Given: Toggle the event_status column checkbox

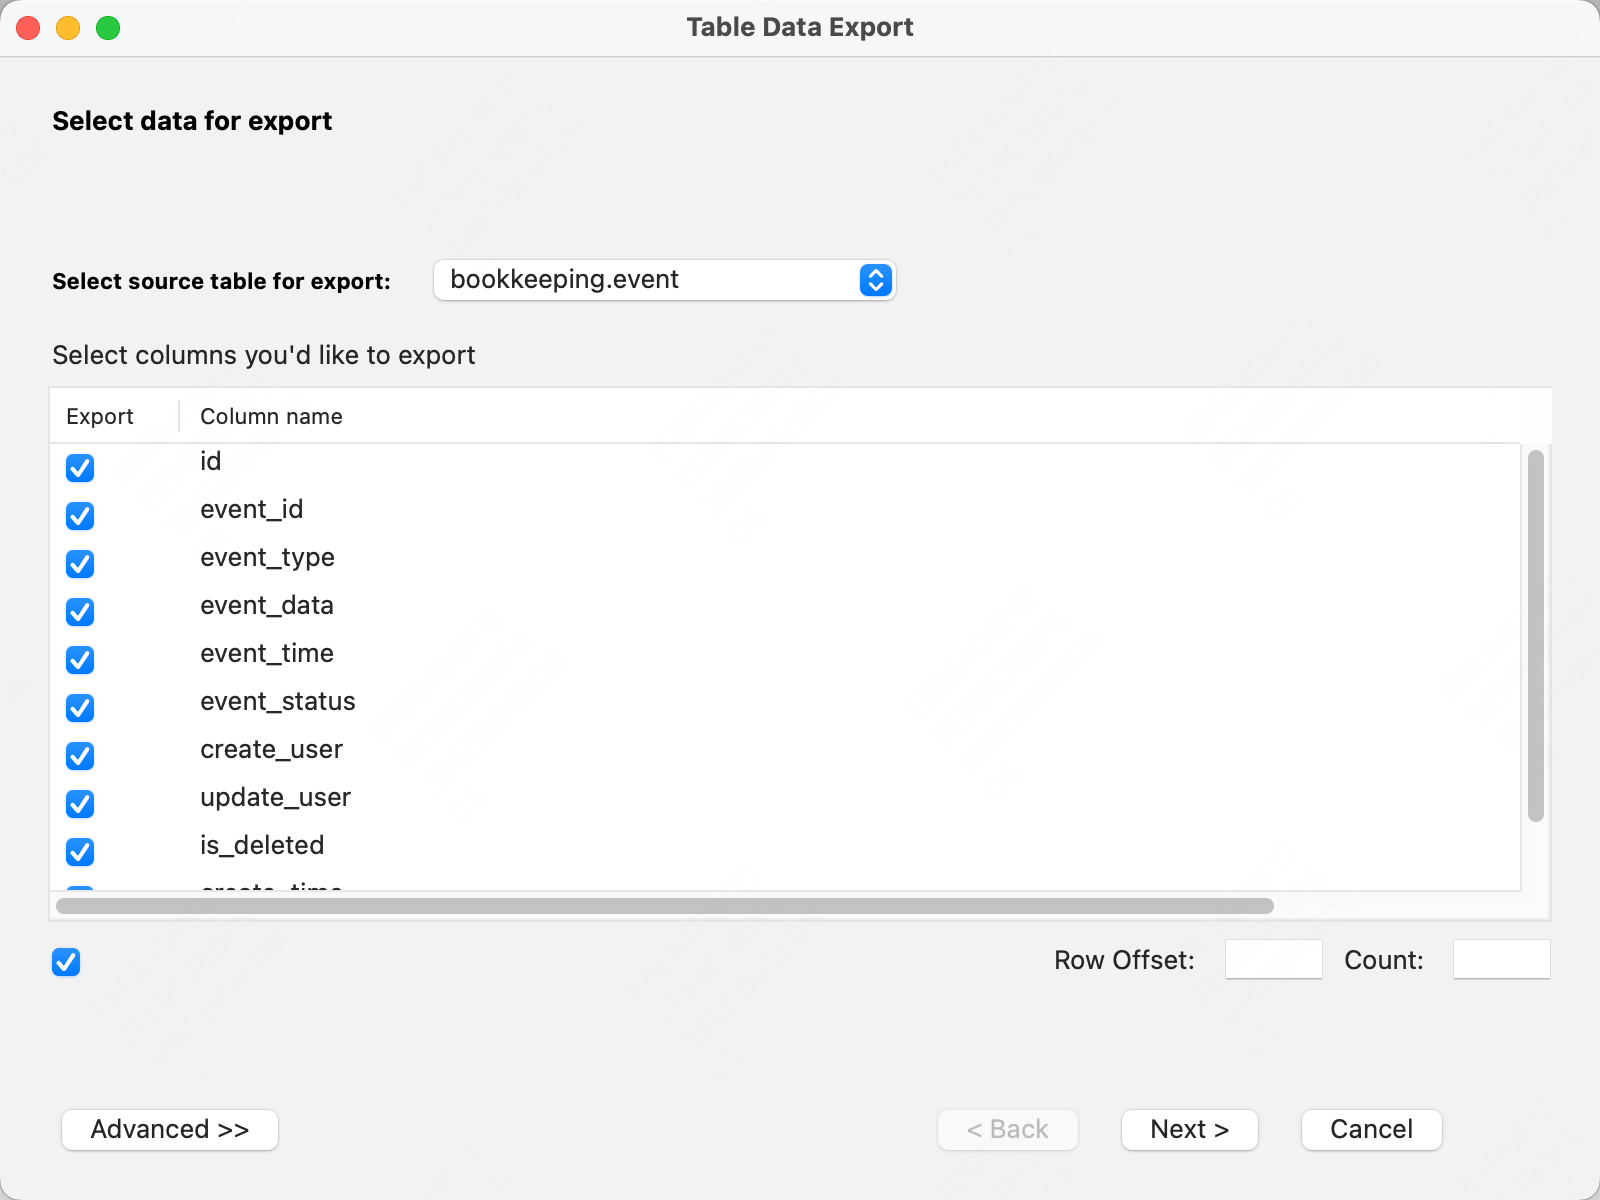Looking at the screenshot, I should pyautogui.click(x=80, y=708).
